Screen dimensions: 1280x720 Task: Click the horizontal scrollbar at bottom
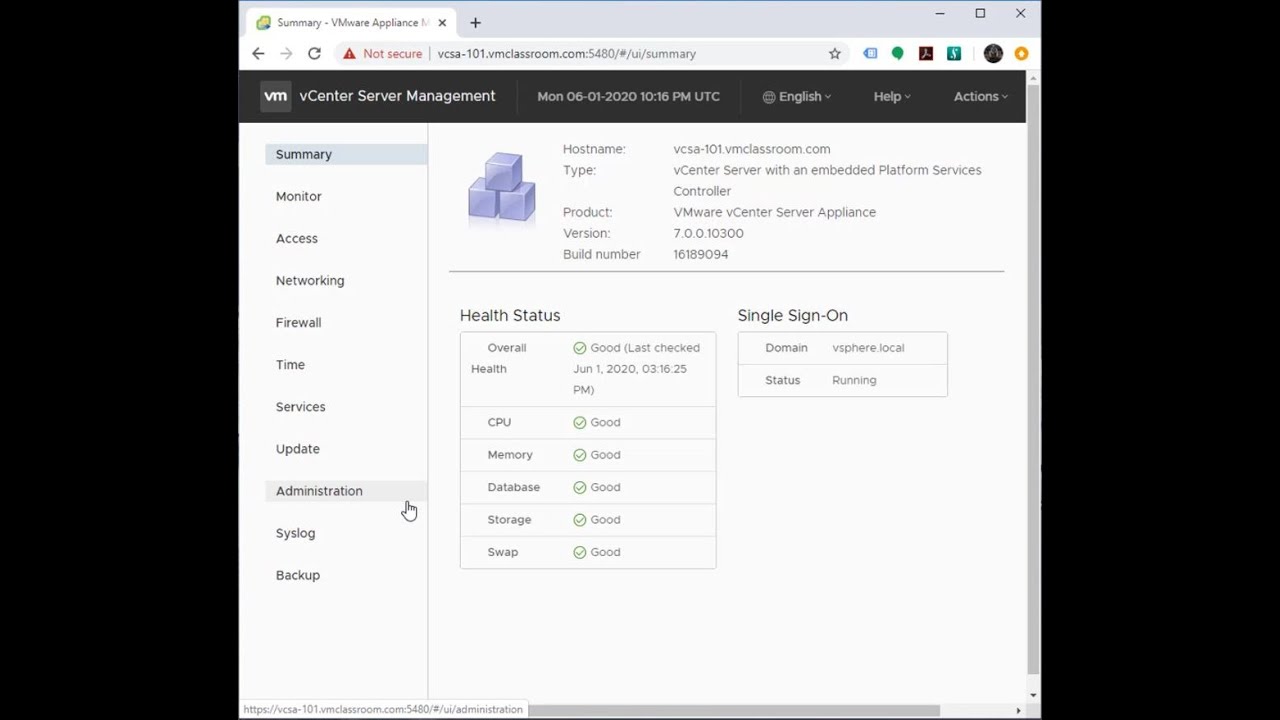click(x=734, y=711)
